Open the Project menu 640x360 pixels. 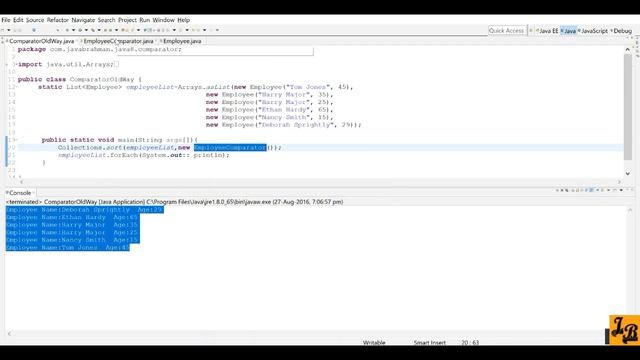pos(127,20)
